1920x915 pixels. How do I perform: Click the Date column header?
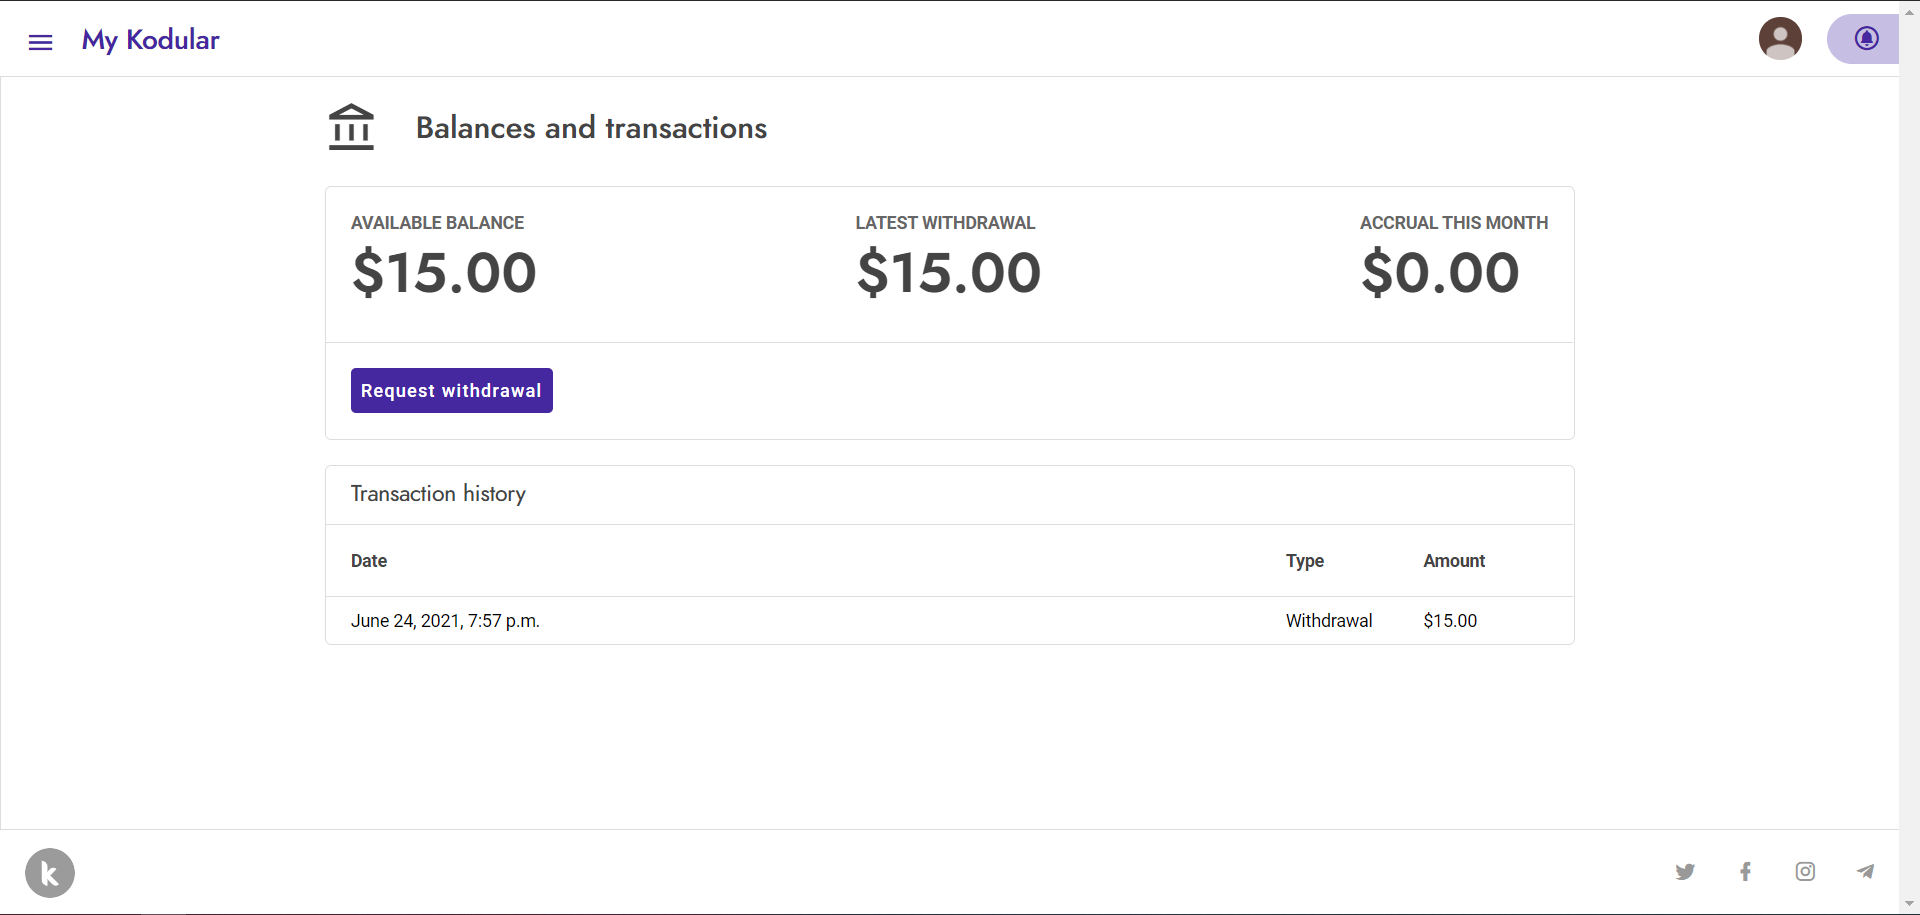point(369,561)
